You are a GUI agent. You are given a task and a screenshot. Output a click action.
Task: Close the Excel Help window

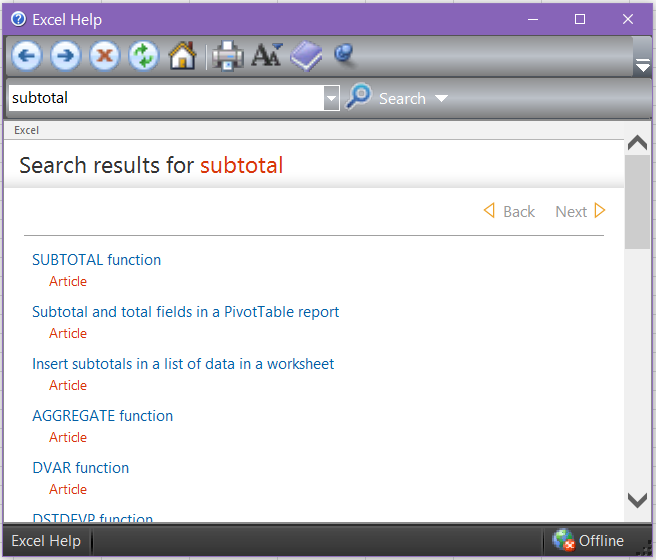click(x=628, y=19)
